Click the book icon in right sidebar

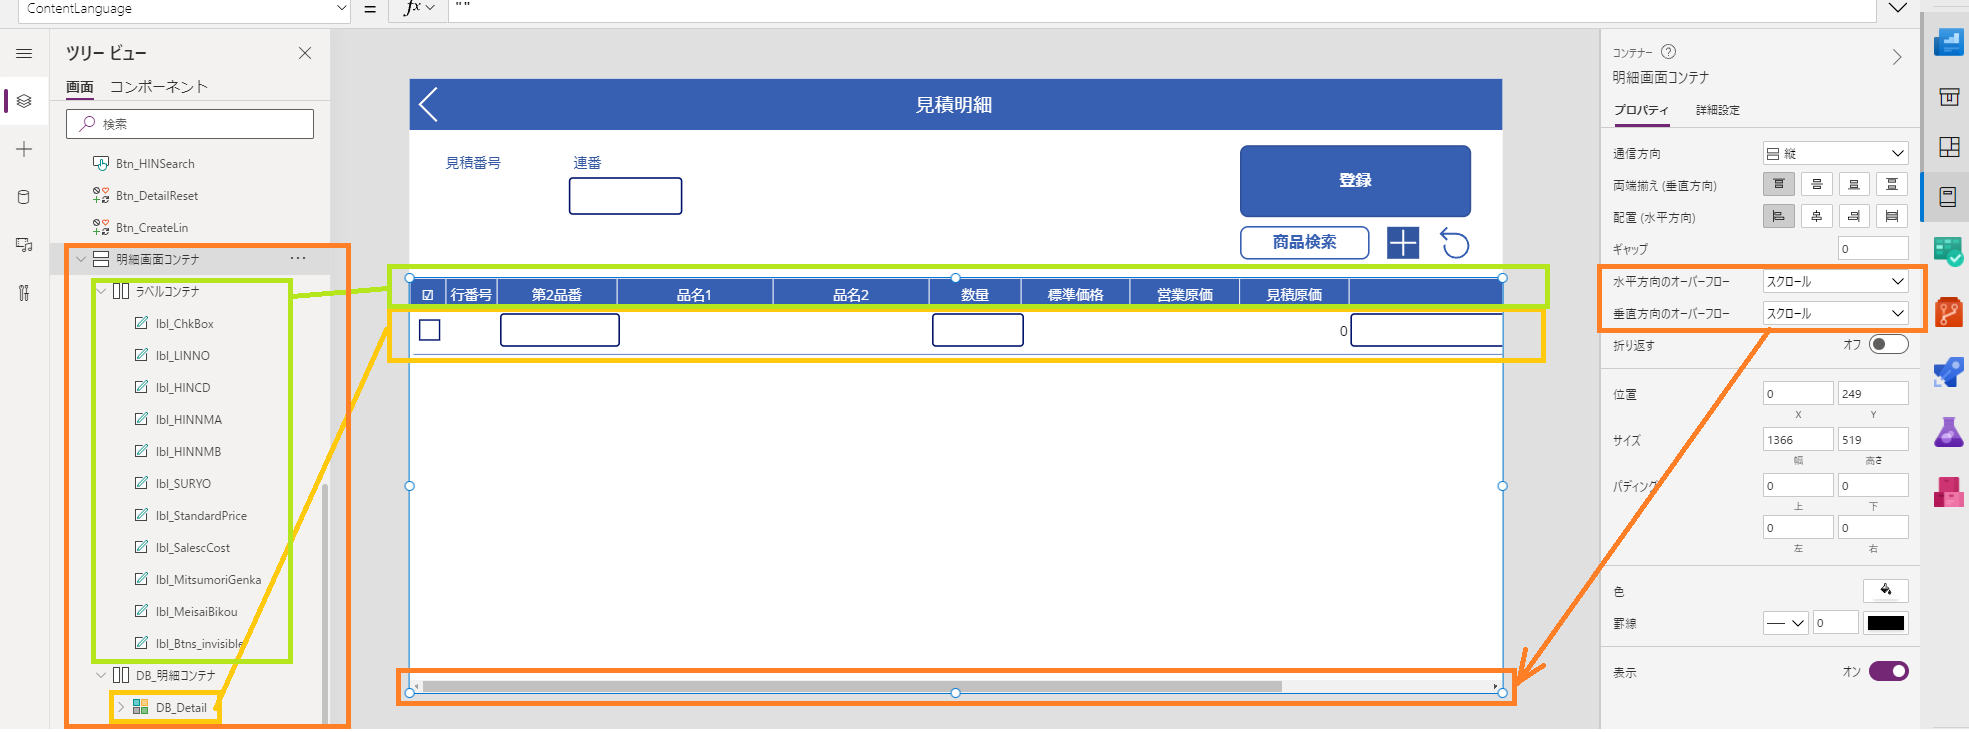[x=1949, y=197]
